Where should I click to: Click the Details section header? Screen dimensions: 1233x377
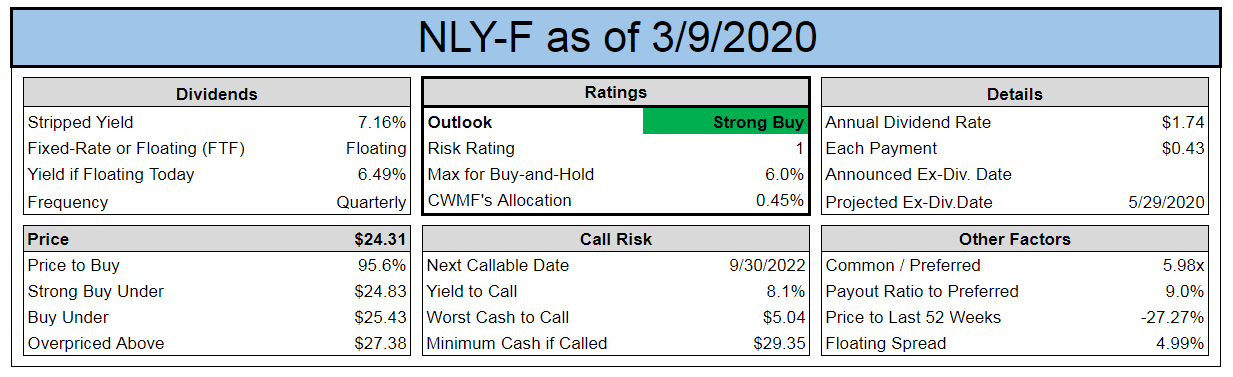click(1014, 94)
